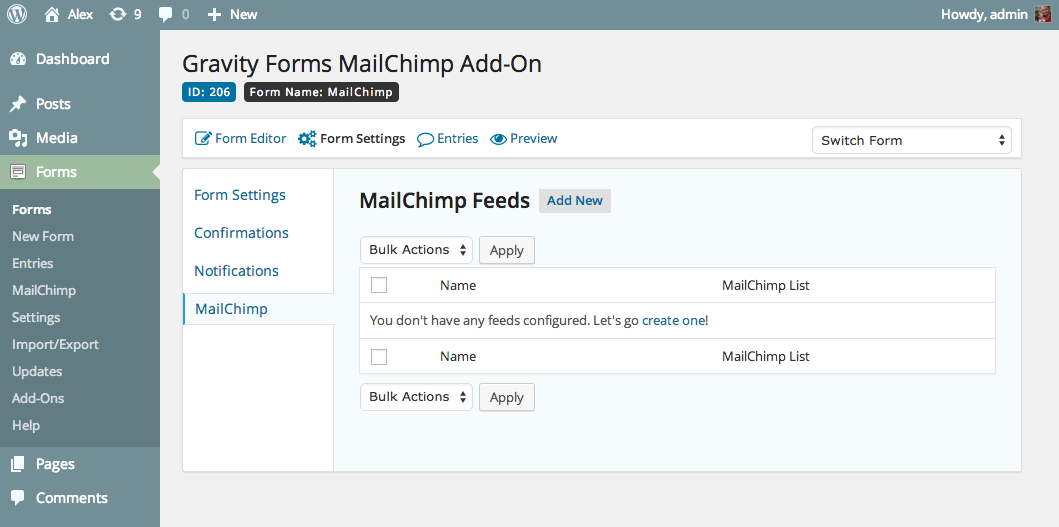Image resolution: width=1059 pixels, height=527 pixels.
Task: Click the WordPress logo icon
Action: click(17, 14)
